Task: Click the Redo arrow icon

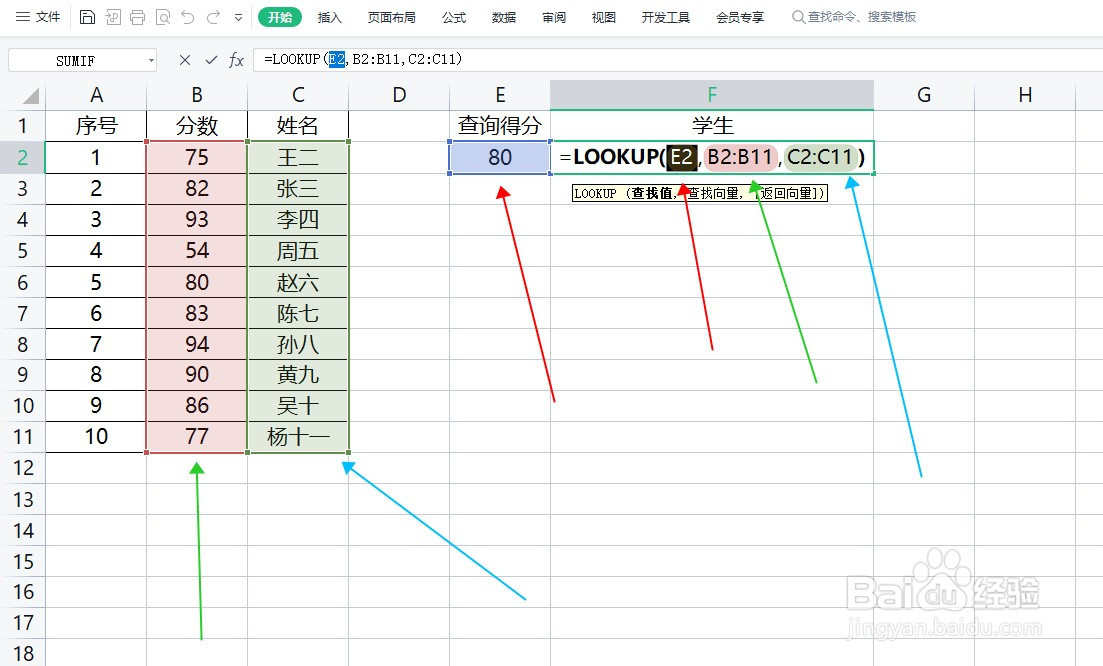Action: click(212, 17)
